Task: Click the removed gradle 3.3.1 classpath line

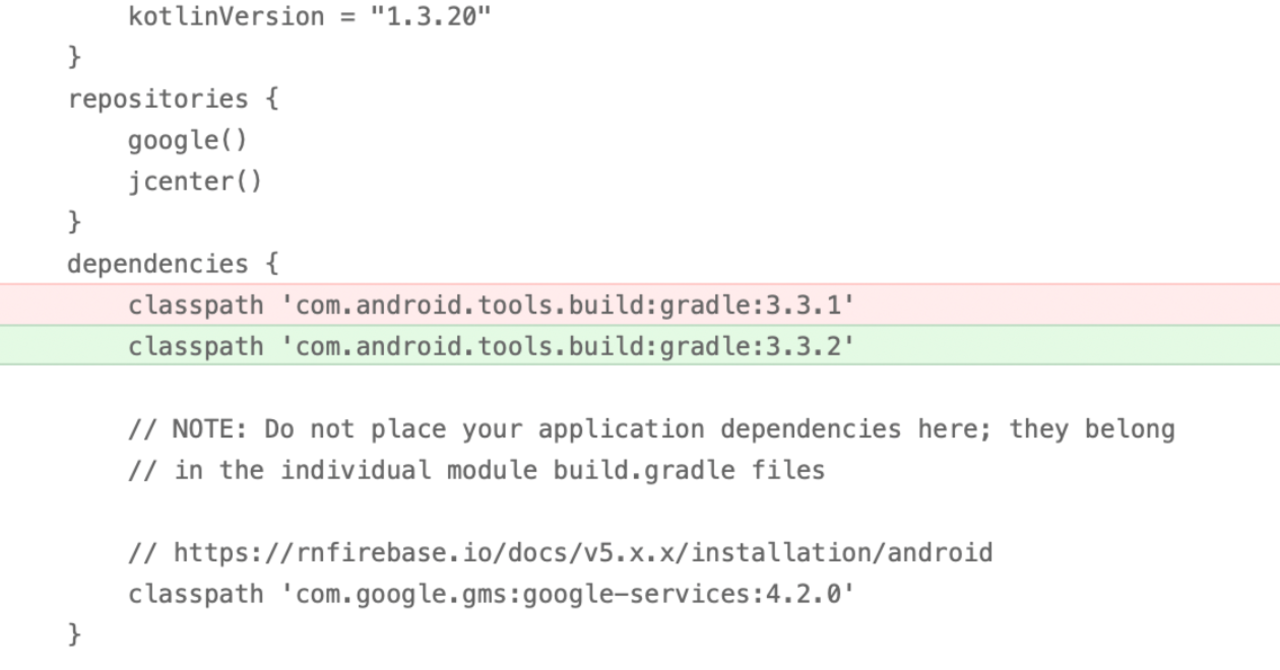Action: tap(640, 305)
